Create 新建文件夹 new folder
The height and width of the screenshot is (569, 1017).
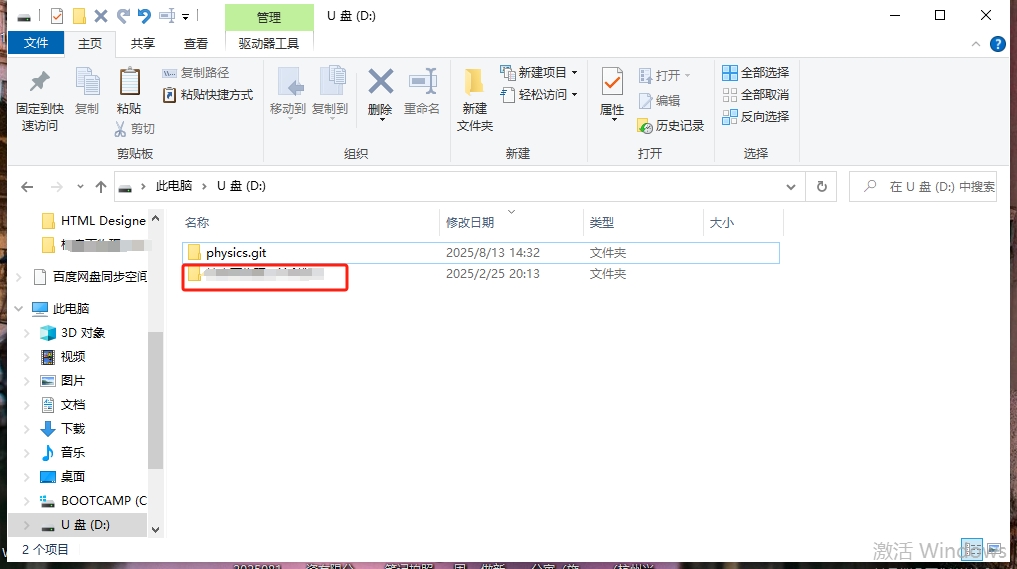[x=475, y=99]
